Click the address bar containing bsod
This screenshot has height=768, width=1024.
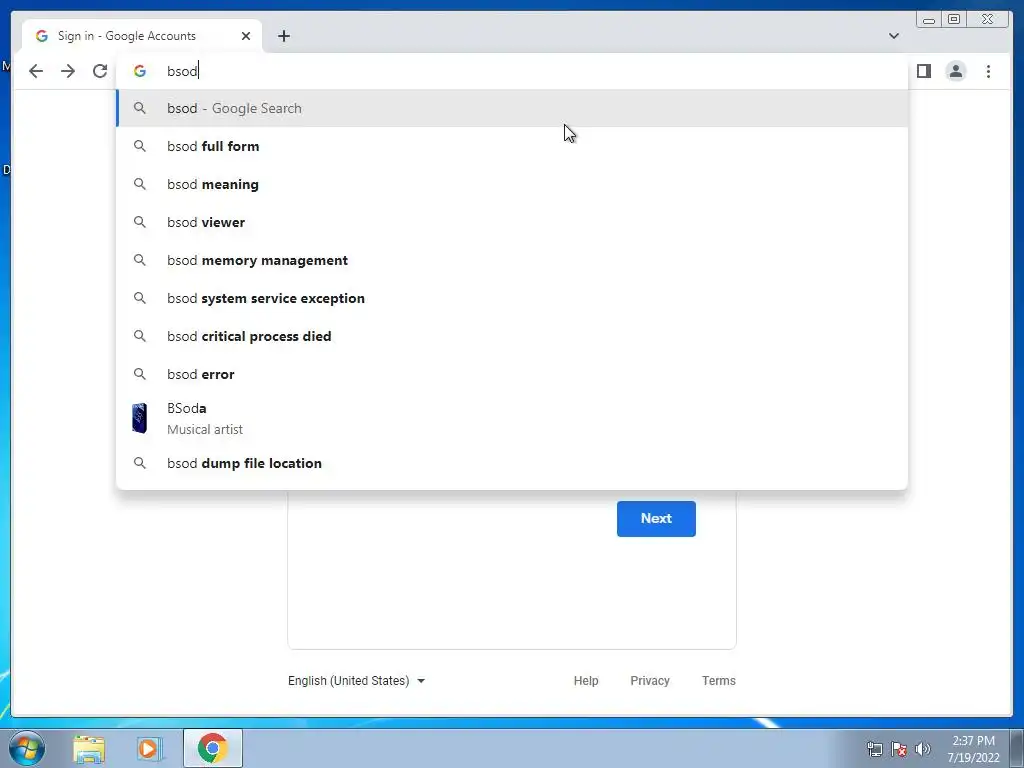click(x=512, y=71)
